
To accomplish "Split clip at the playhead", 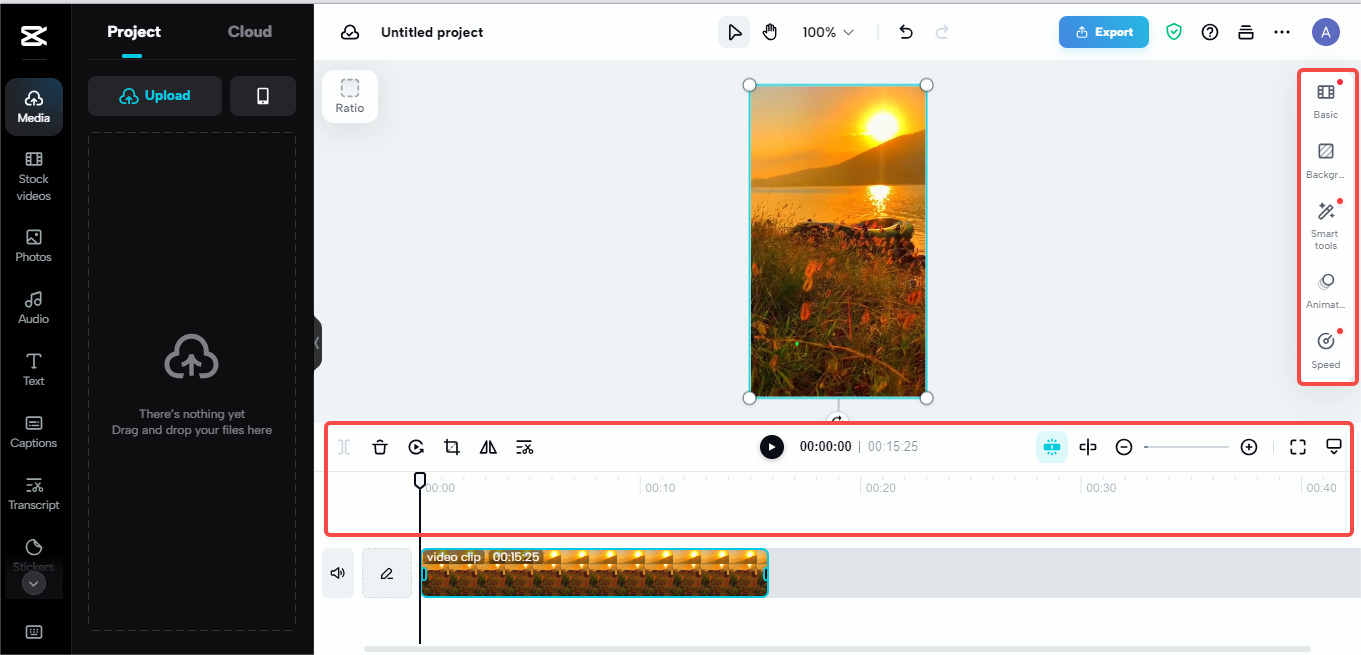I will (344, 447).
